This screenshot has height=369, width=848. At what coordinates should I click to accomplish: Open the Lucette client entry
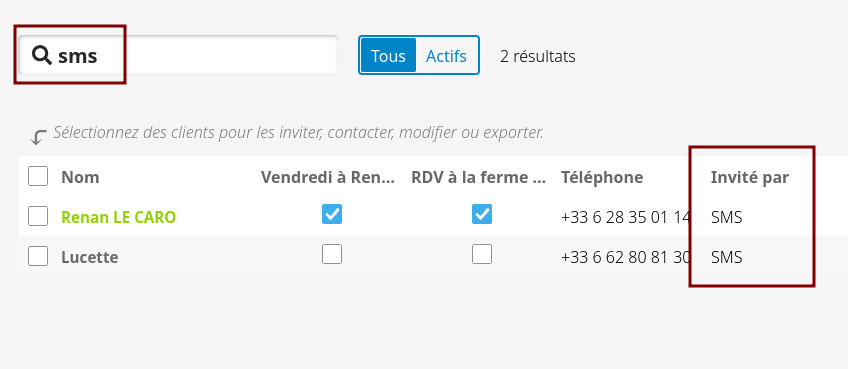coord(90,256)
